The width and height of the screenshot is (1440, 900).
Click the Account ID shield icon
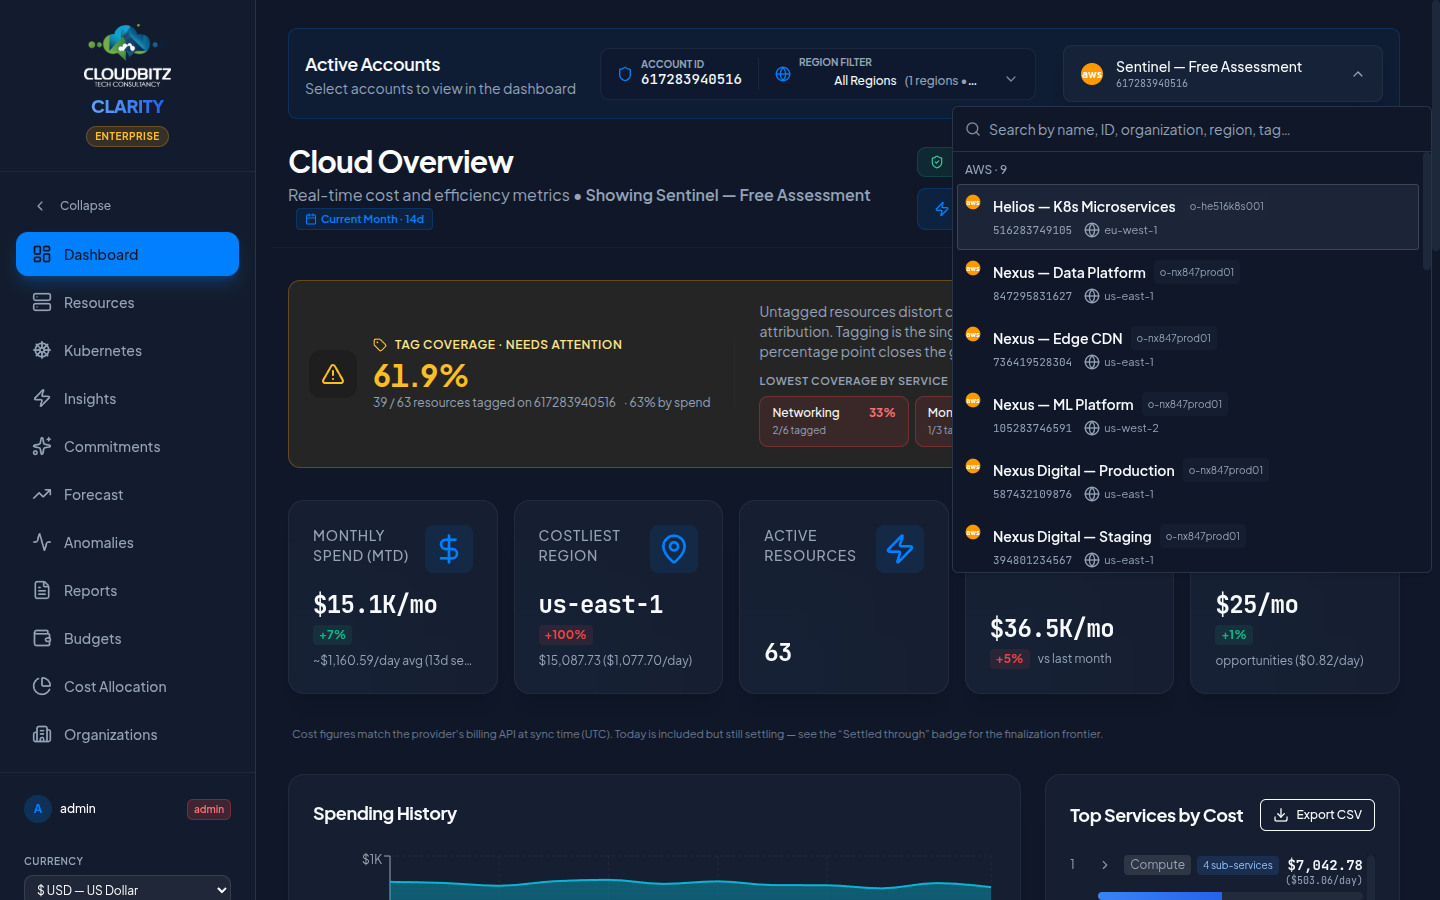[625, 74]
